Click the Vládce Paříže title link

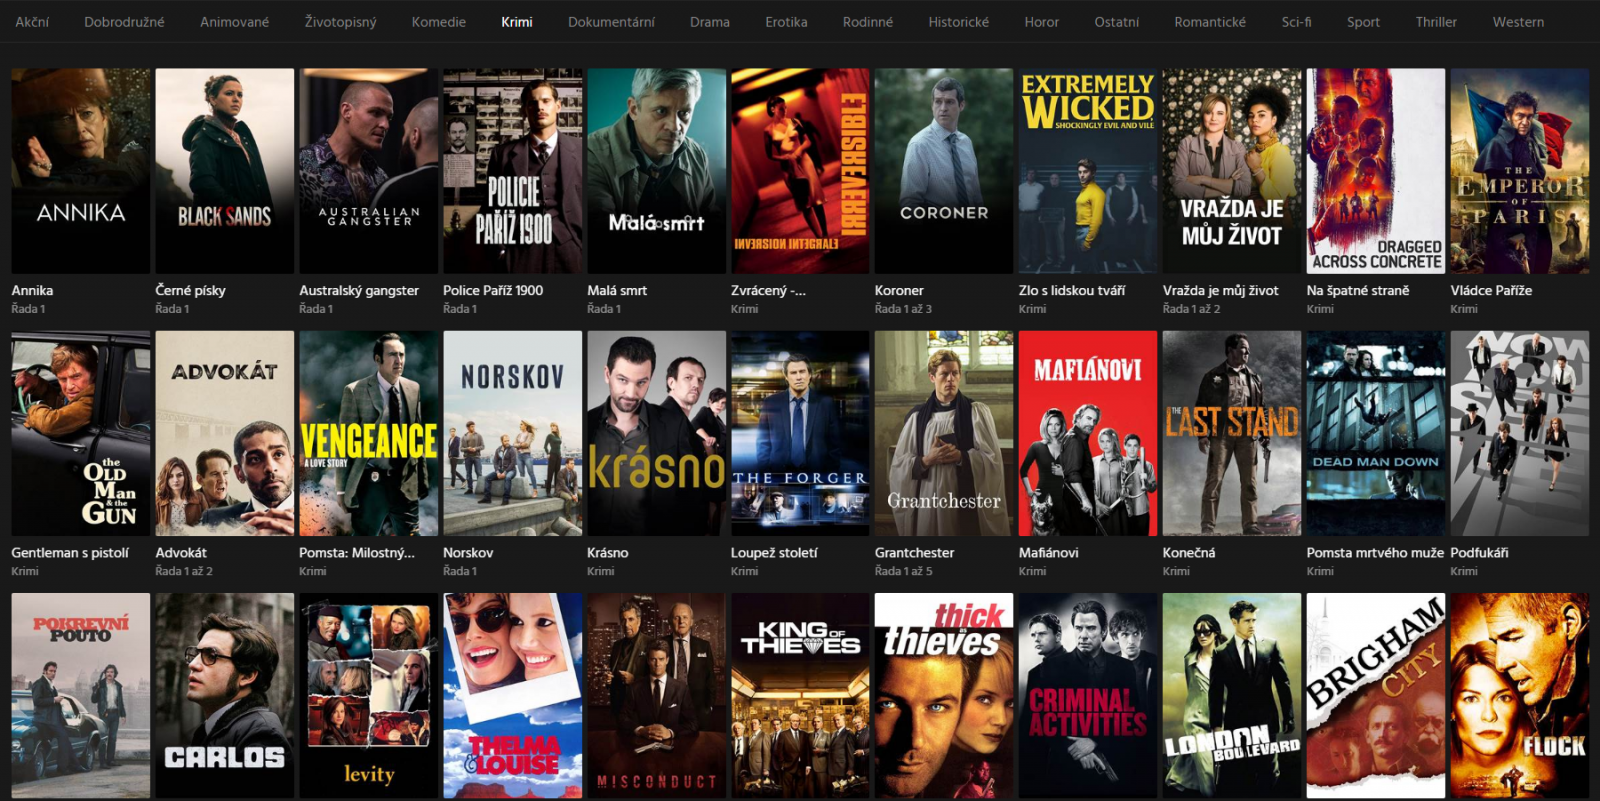tap(1491, 290)
